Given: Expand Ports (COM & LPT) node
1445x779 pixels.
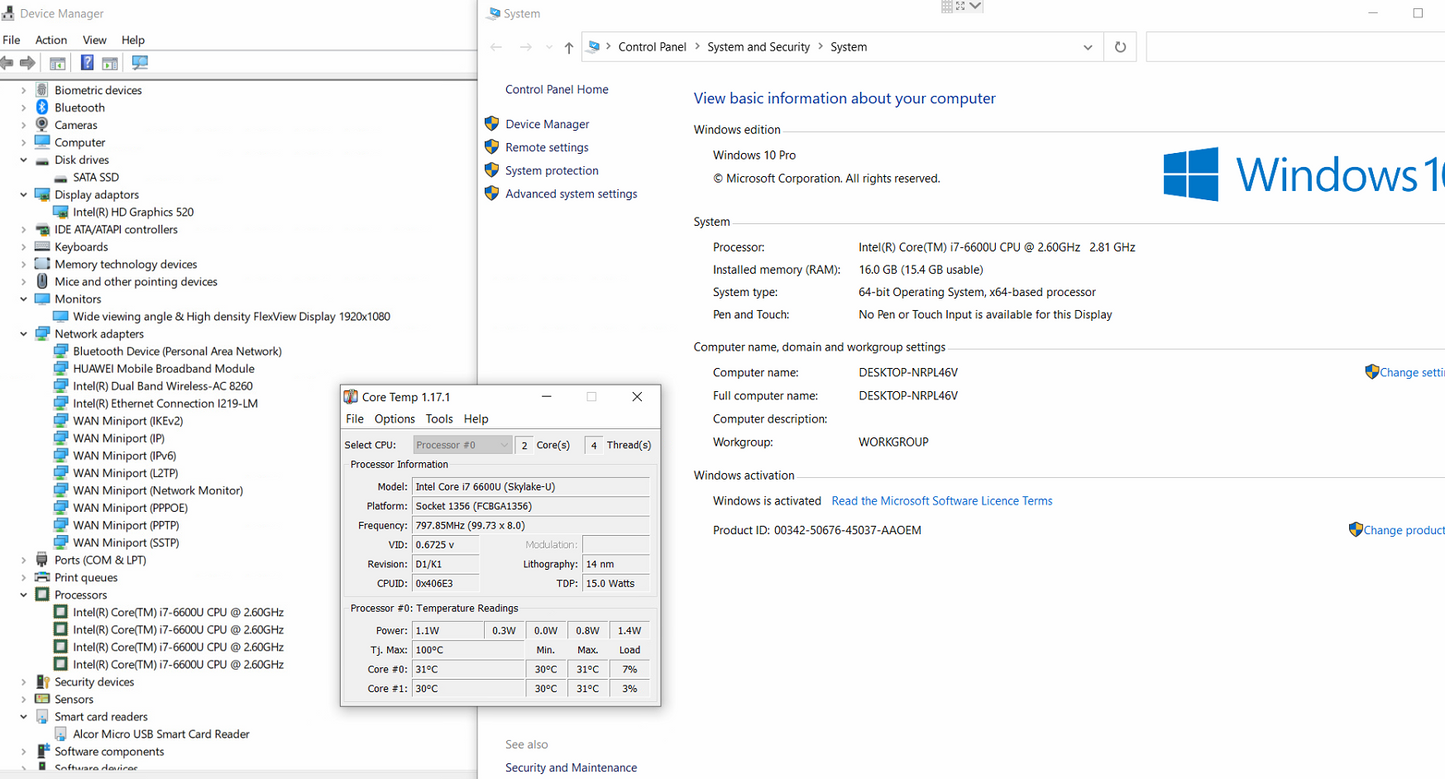Looking at the screenshot, I should (x=24, y=560).
